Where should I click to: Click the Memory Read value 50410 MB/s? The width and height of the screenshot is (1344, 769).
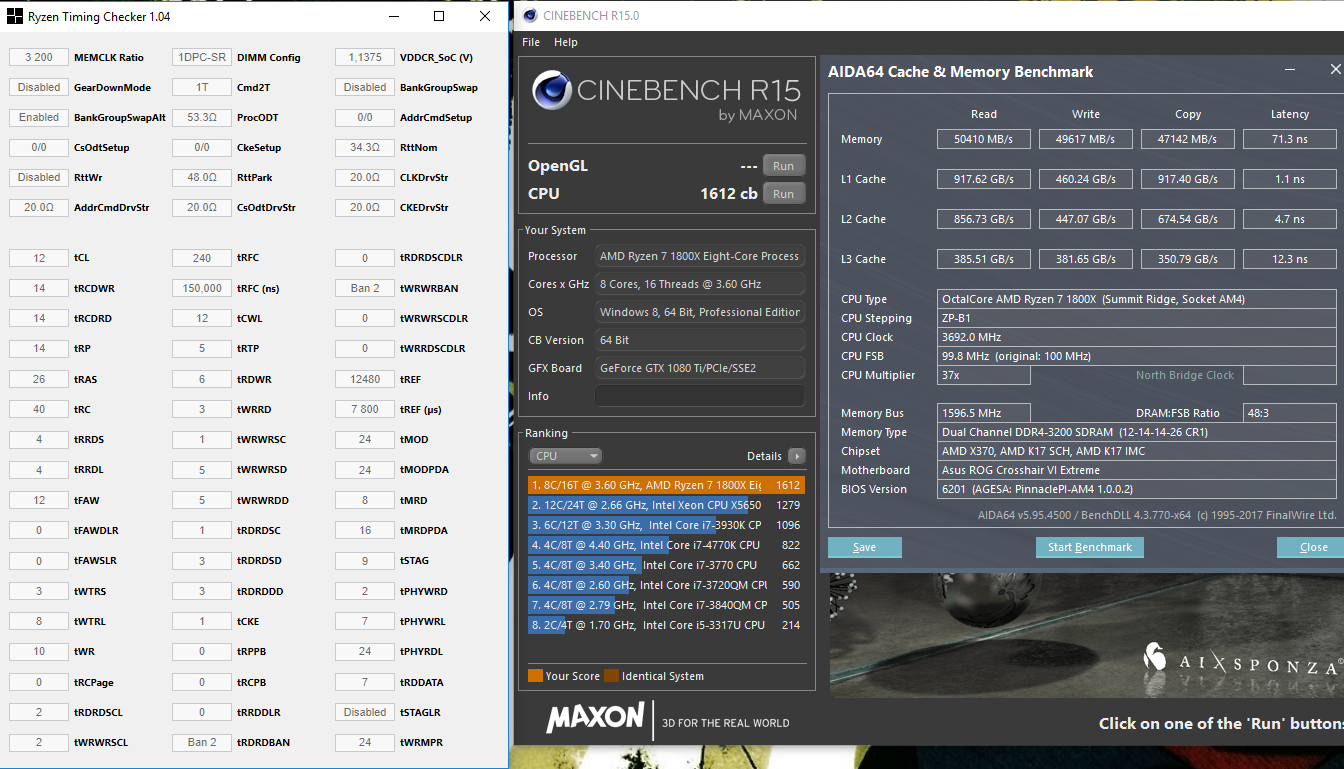click(983, 139)
